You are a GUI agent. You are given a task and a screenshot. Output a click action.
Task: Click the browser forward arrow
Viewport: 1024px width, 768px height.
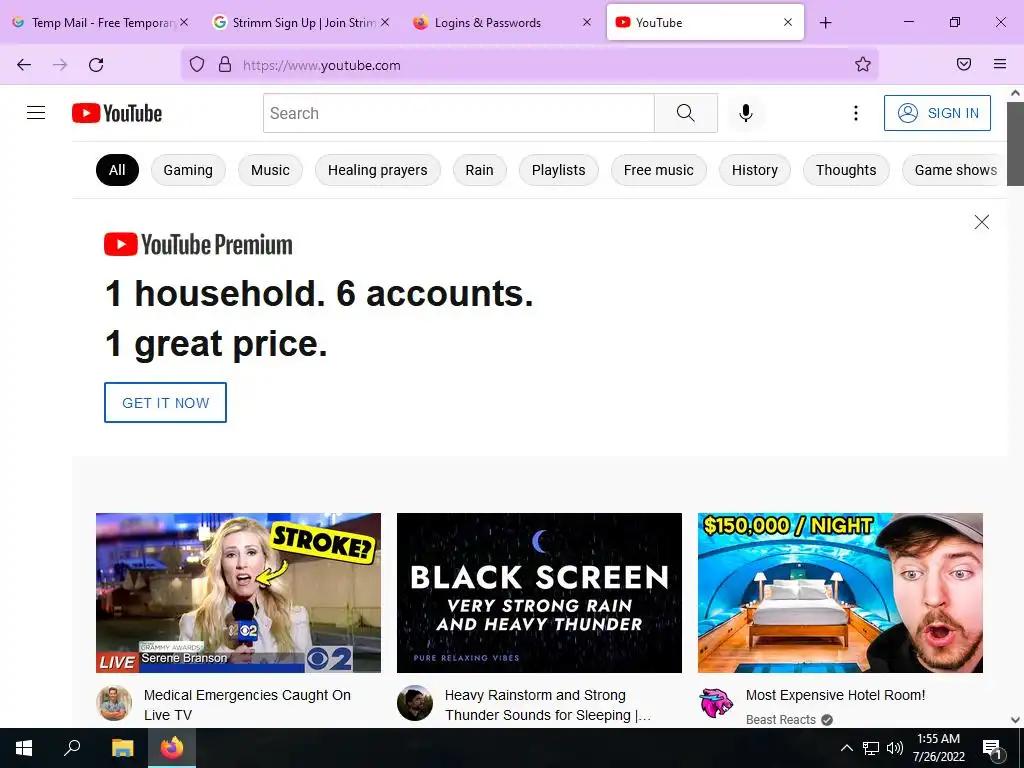tap(60, 65)
